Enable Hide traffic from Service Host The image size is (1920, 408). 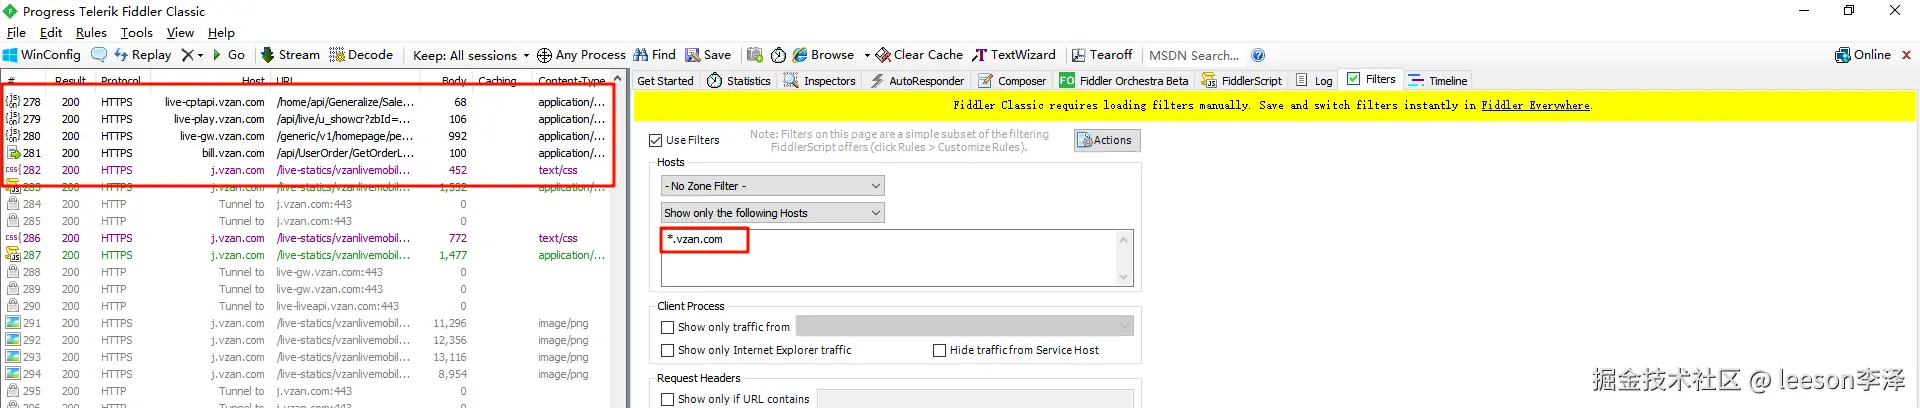[940, 351]
